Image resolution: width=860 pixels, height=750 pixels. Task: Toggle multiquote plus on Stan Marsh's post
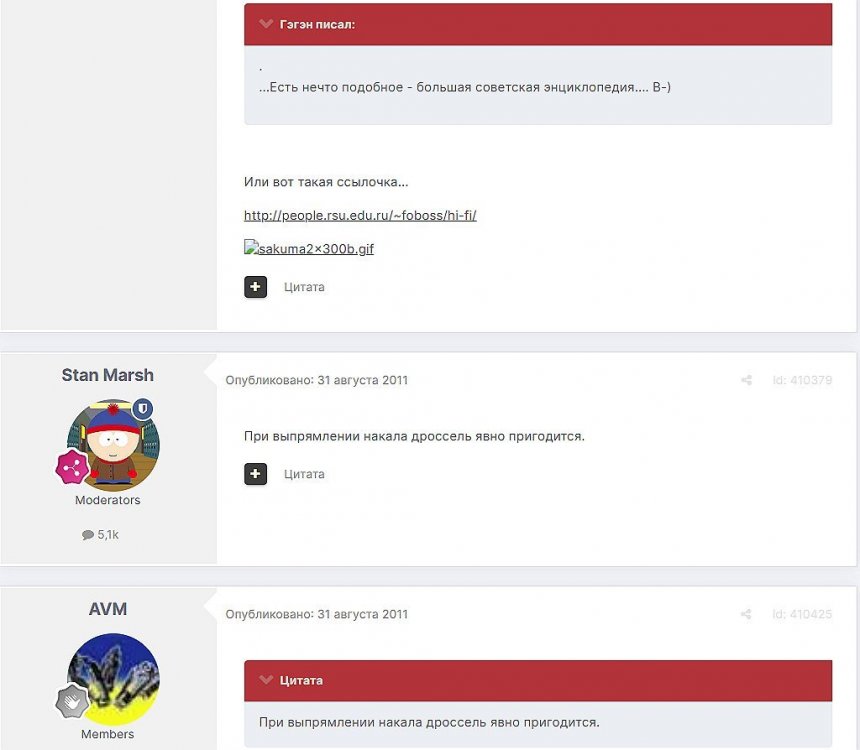pyautogui.click(x=256, y=474)
